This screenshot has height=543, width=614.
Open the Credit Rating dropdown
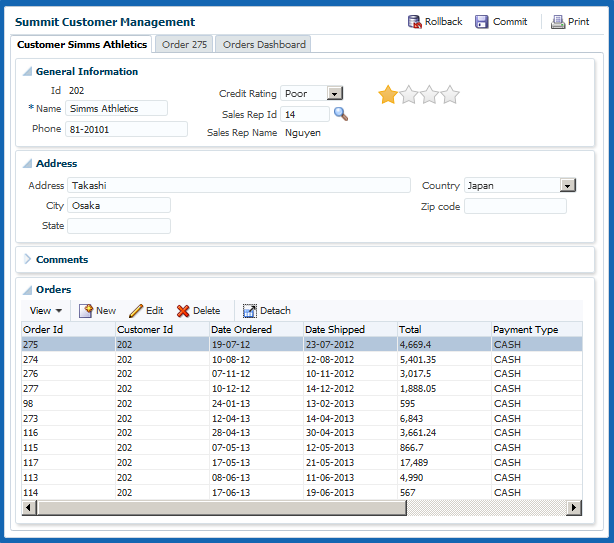pos(335,93)
